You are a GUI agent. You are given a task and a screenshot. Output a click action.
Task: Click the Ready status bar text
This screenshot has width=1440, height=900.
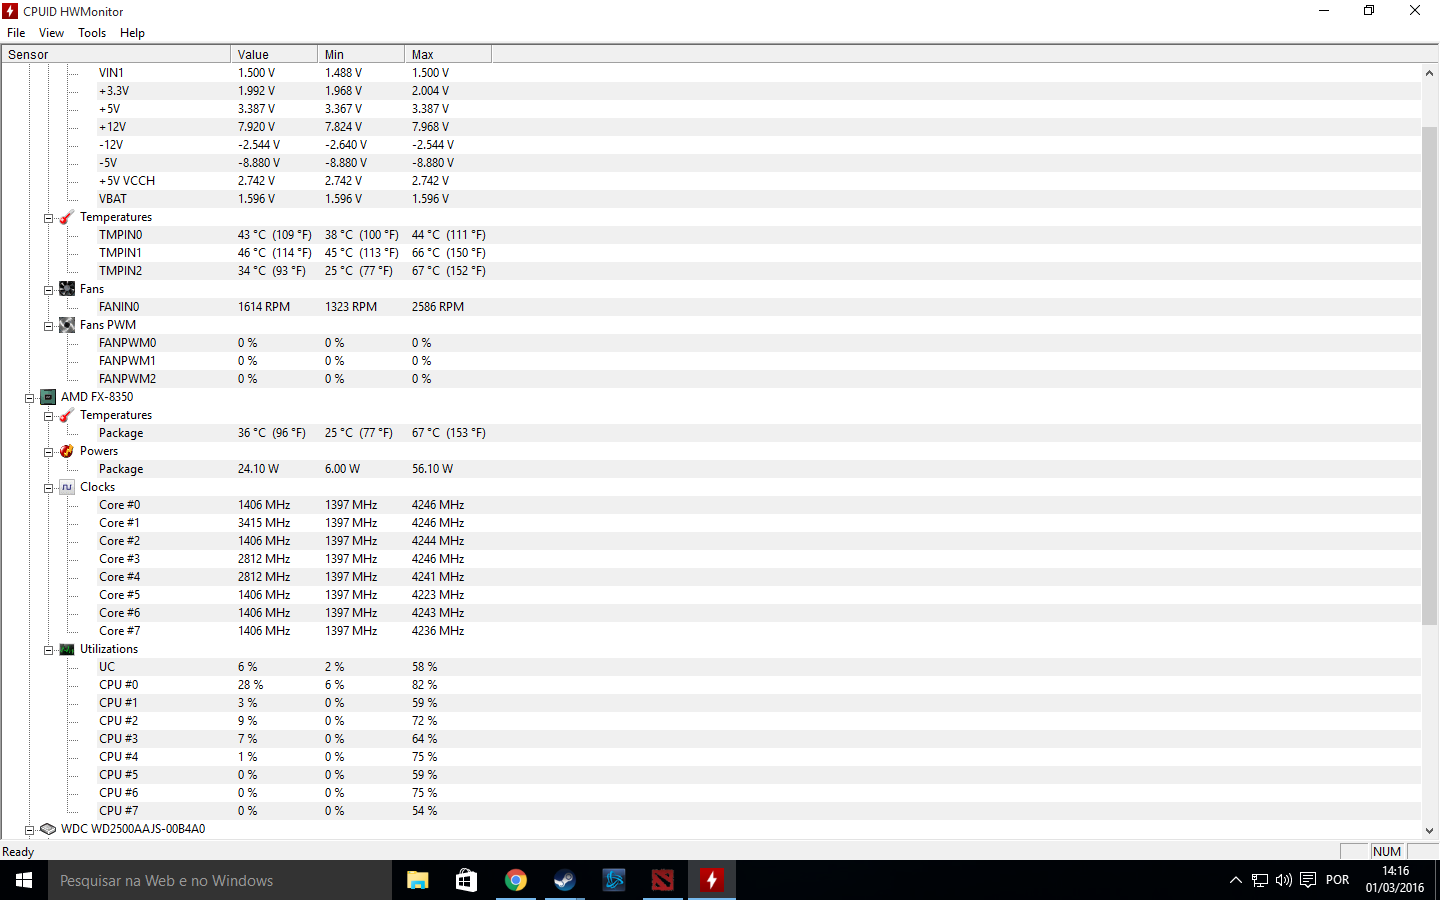18,852
